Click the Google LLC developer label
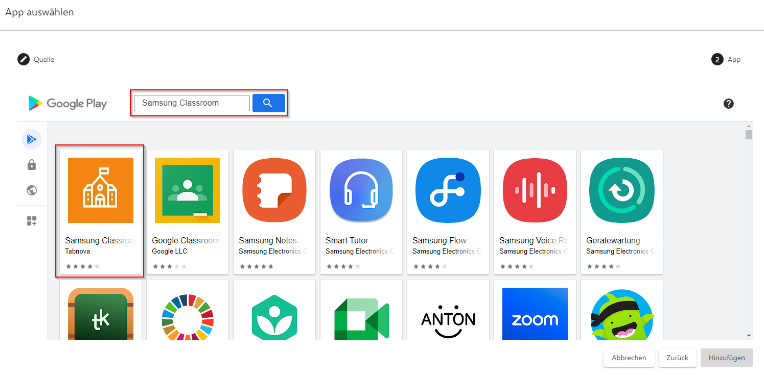Screen dimensions: 764x375 [170, 252]
